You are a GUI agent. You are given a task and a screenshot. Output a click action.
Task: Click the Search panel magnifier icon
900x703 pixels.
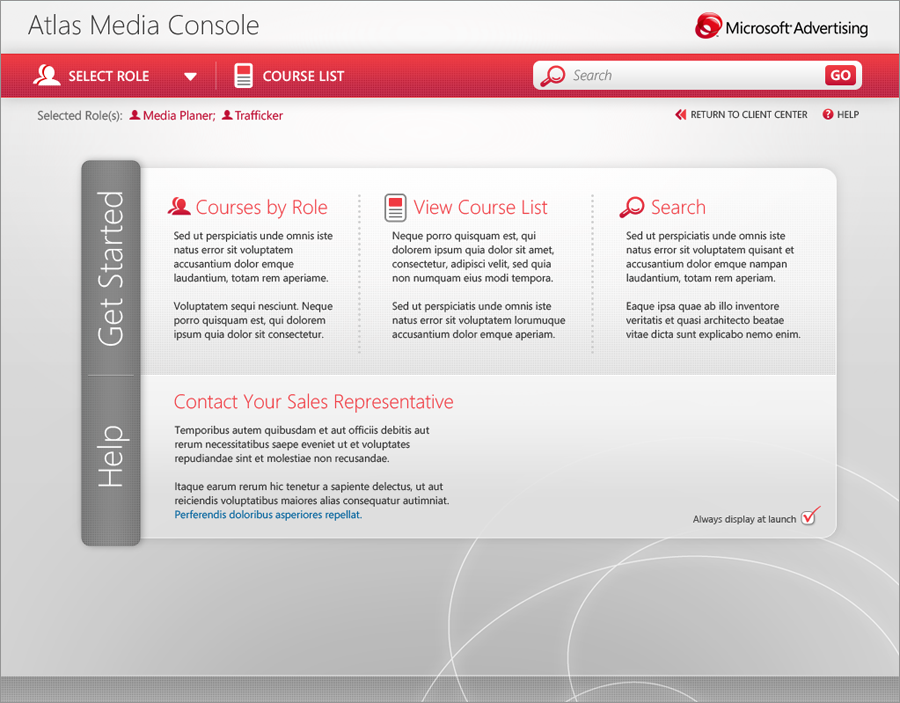point(632,207)
